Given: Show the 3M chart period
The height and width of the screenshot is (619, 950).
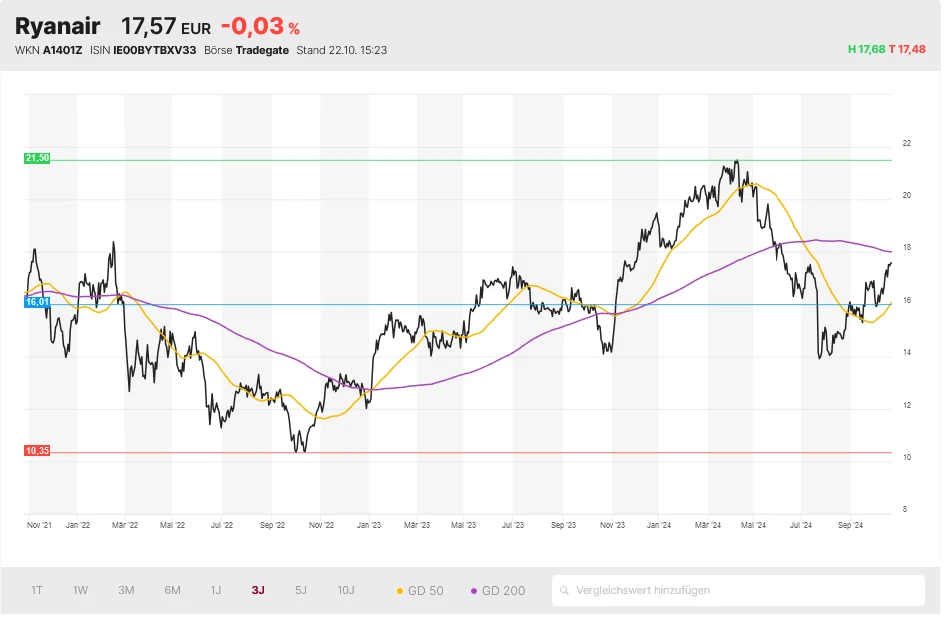Looking at the screenshot, I should click(126, 590).
